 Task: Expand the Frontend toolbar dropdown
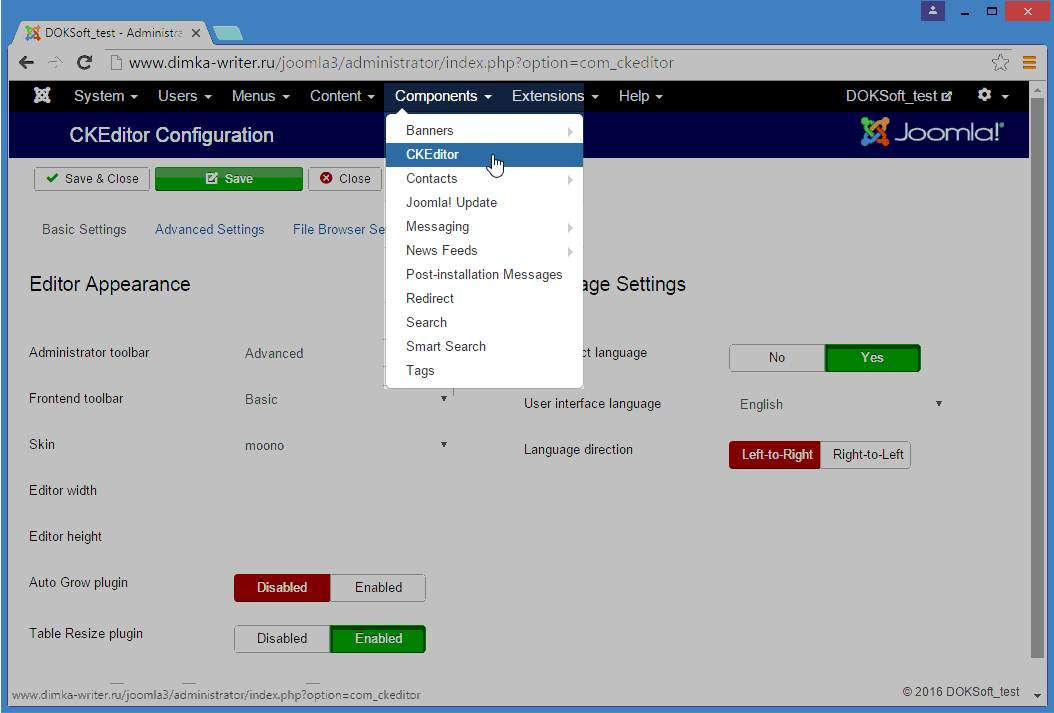[346, 399]
